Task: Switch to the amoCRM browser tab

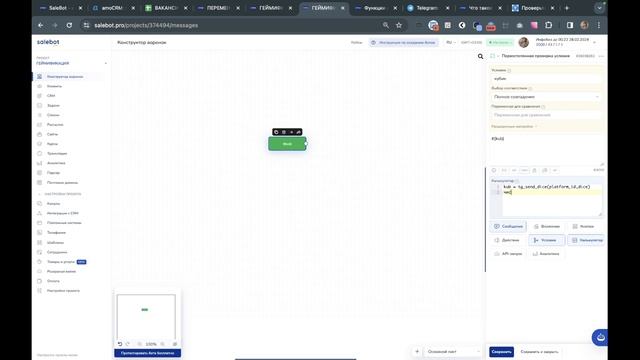Action: click(113, 8)
